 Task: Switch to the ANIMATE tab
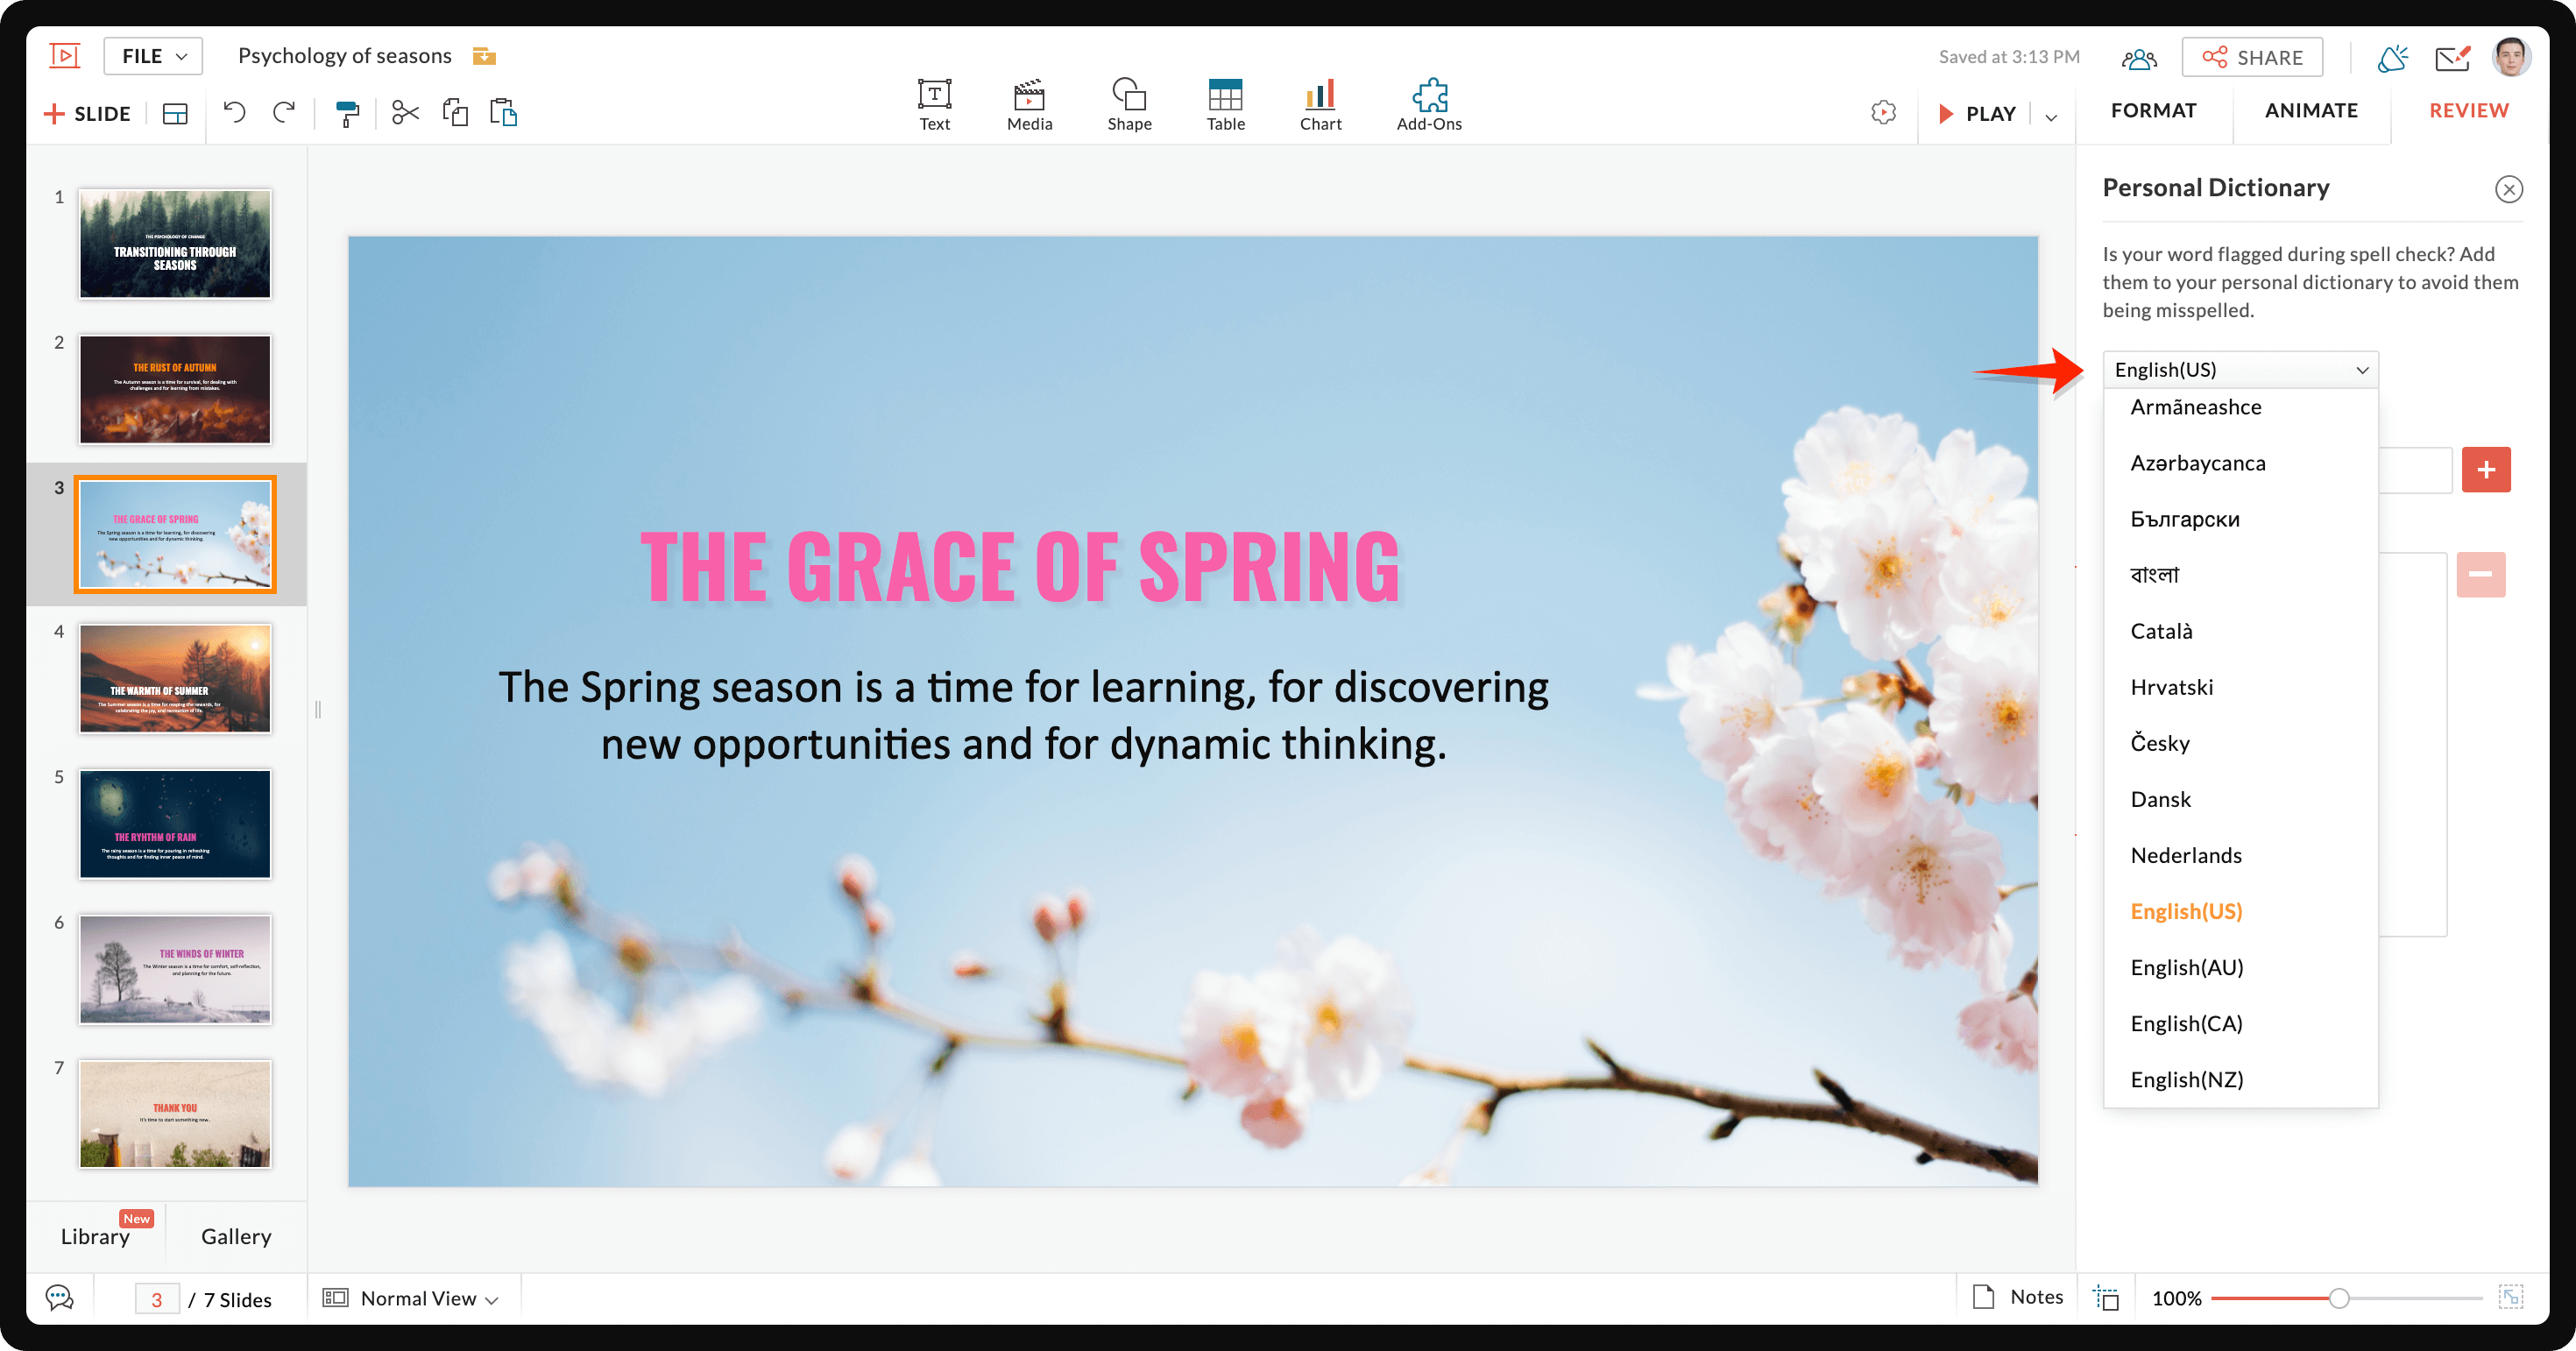tap(2312, 109)
